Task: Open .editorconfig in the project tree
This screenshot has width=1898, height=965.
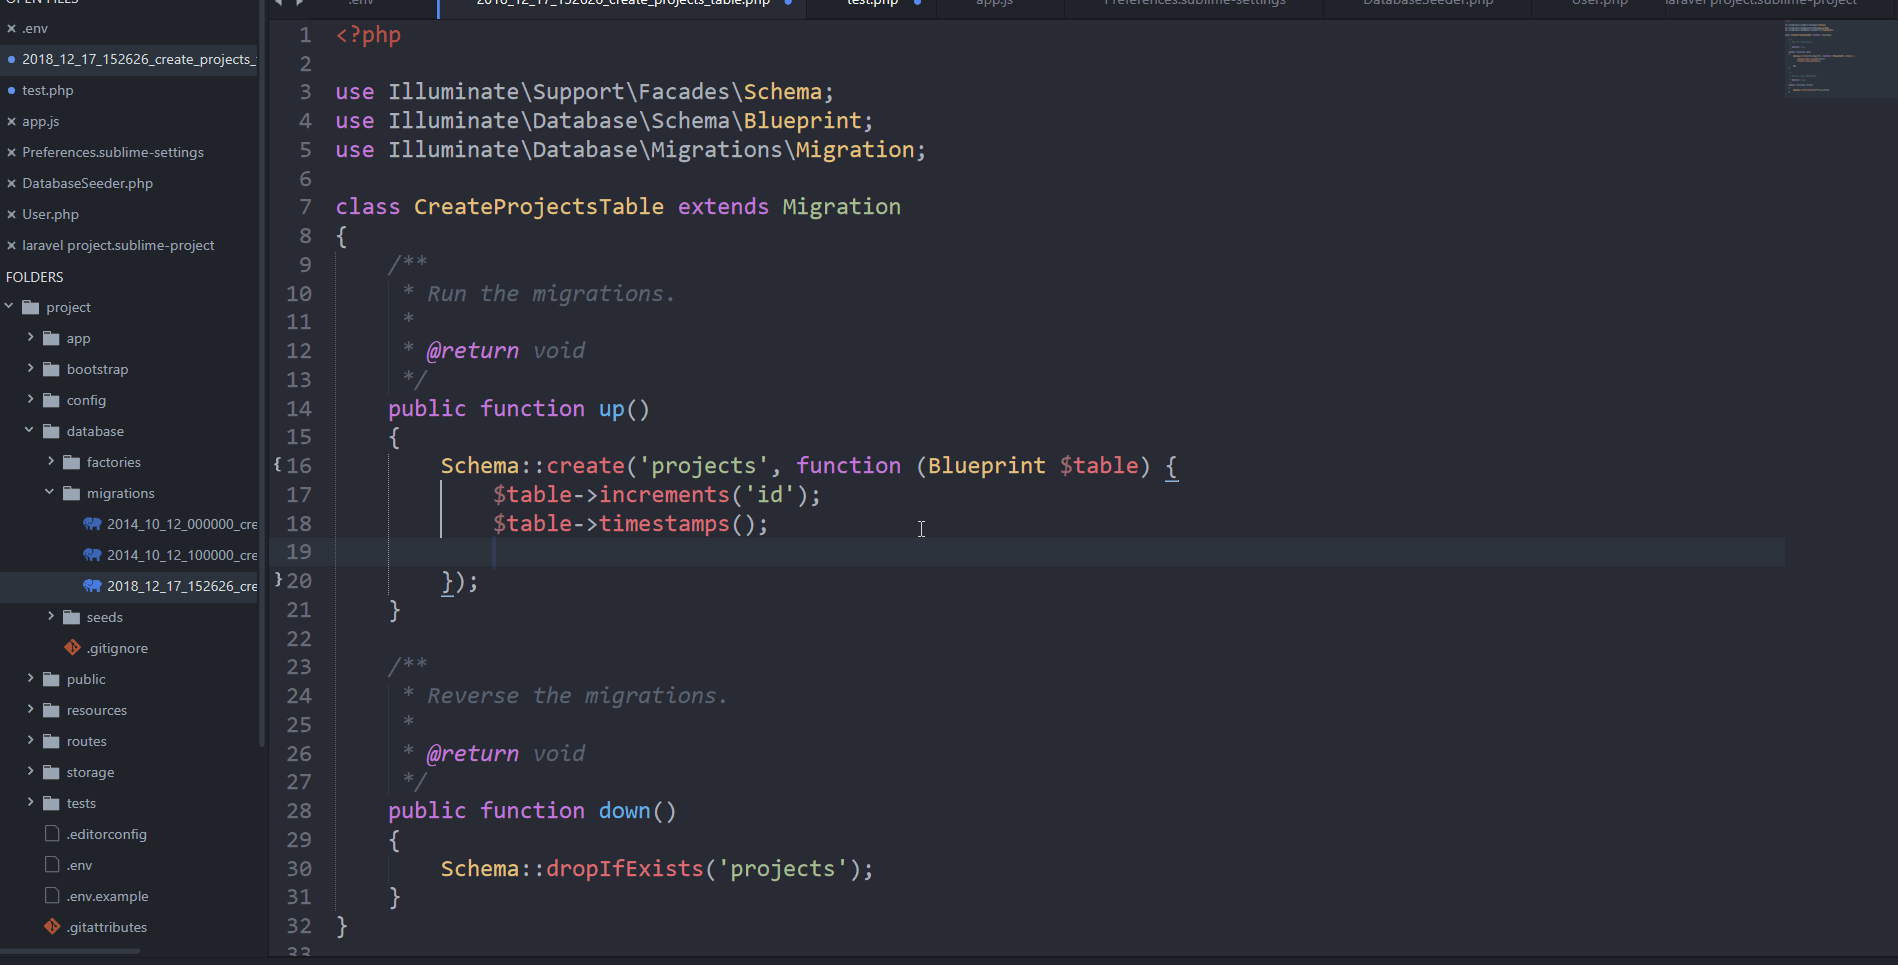Action: tap(106, 834)
